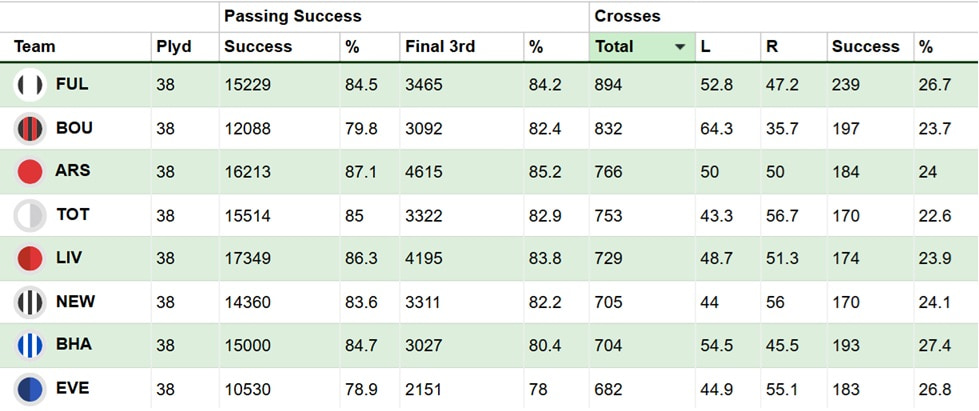Click the Crosses group header

627,16
